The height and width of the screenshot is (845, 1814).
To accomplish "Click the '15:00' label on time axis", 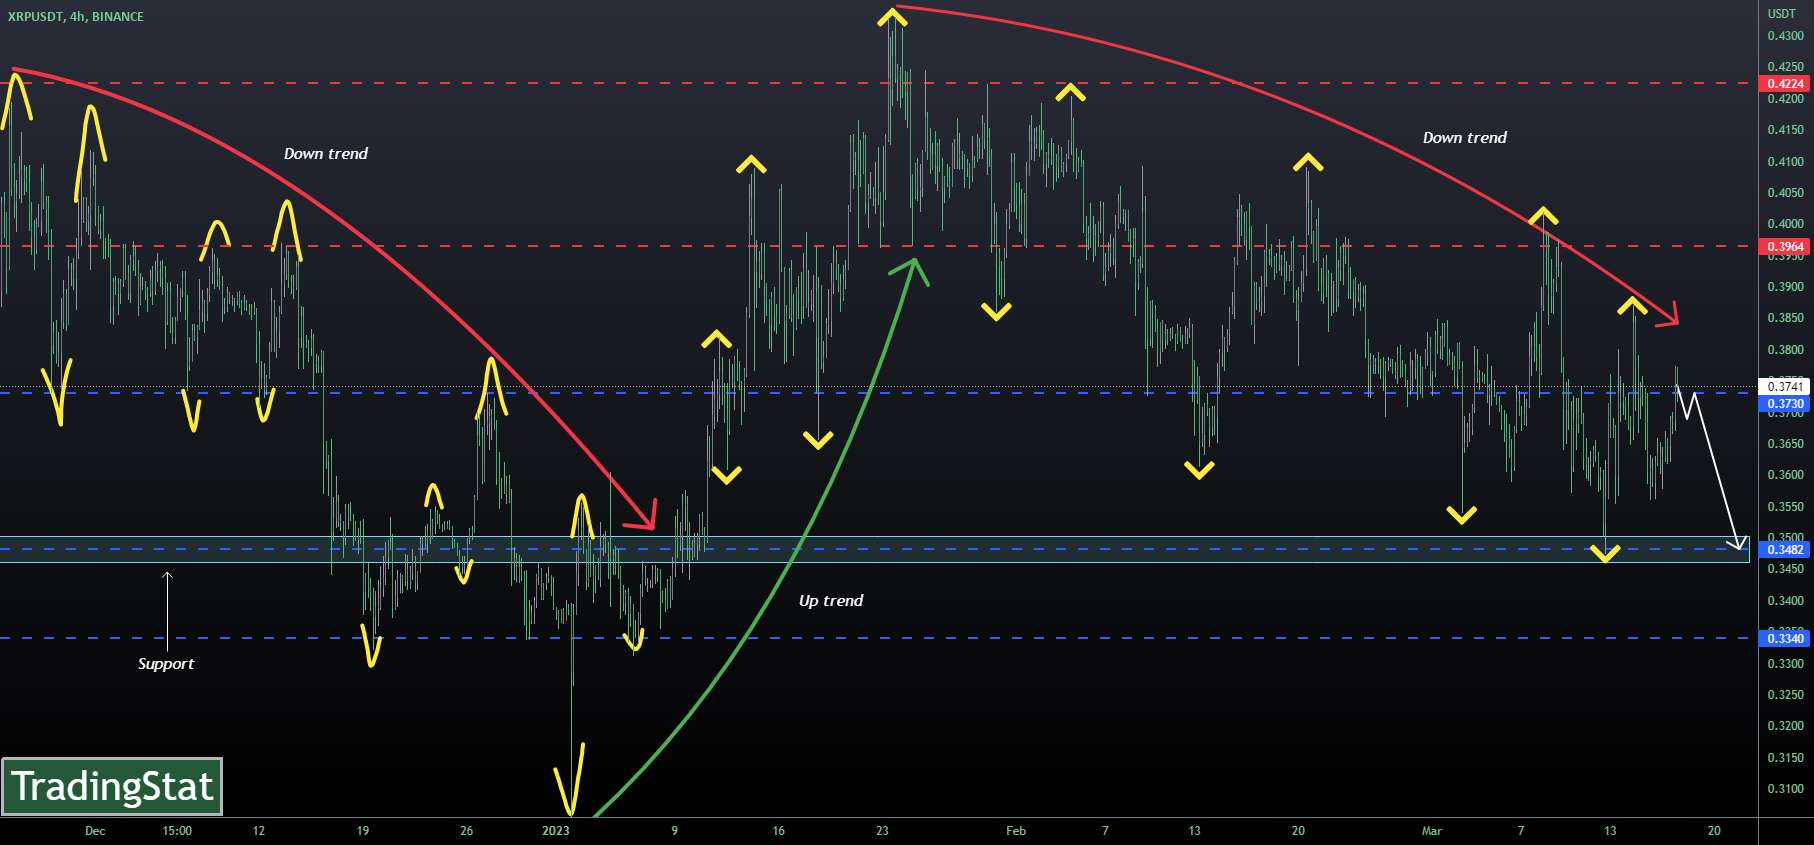I will [176, 831].
